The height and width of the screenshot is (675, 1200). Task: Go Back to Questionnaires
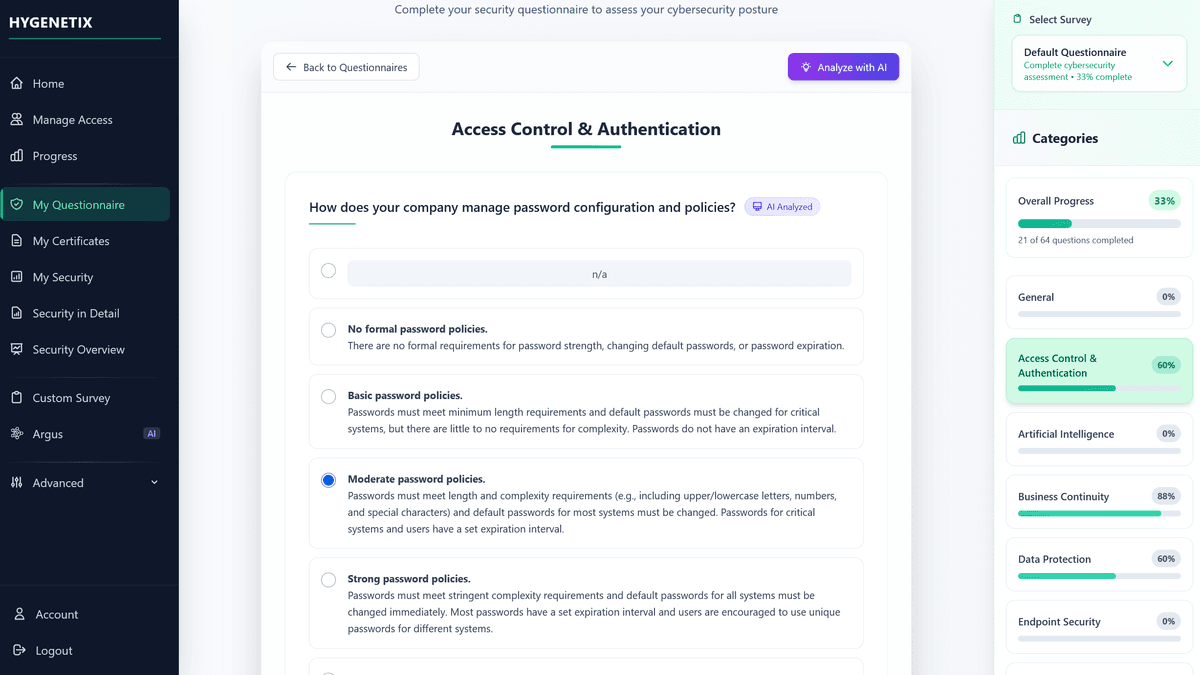pos(346,67)
